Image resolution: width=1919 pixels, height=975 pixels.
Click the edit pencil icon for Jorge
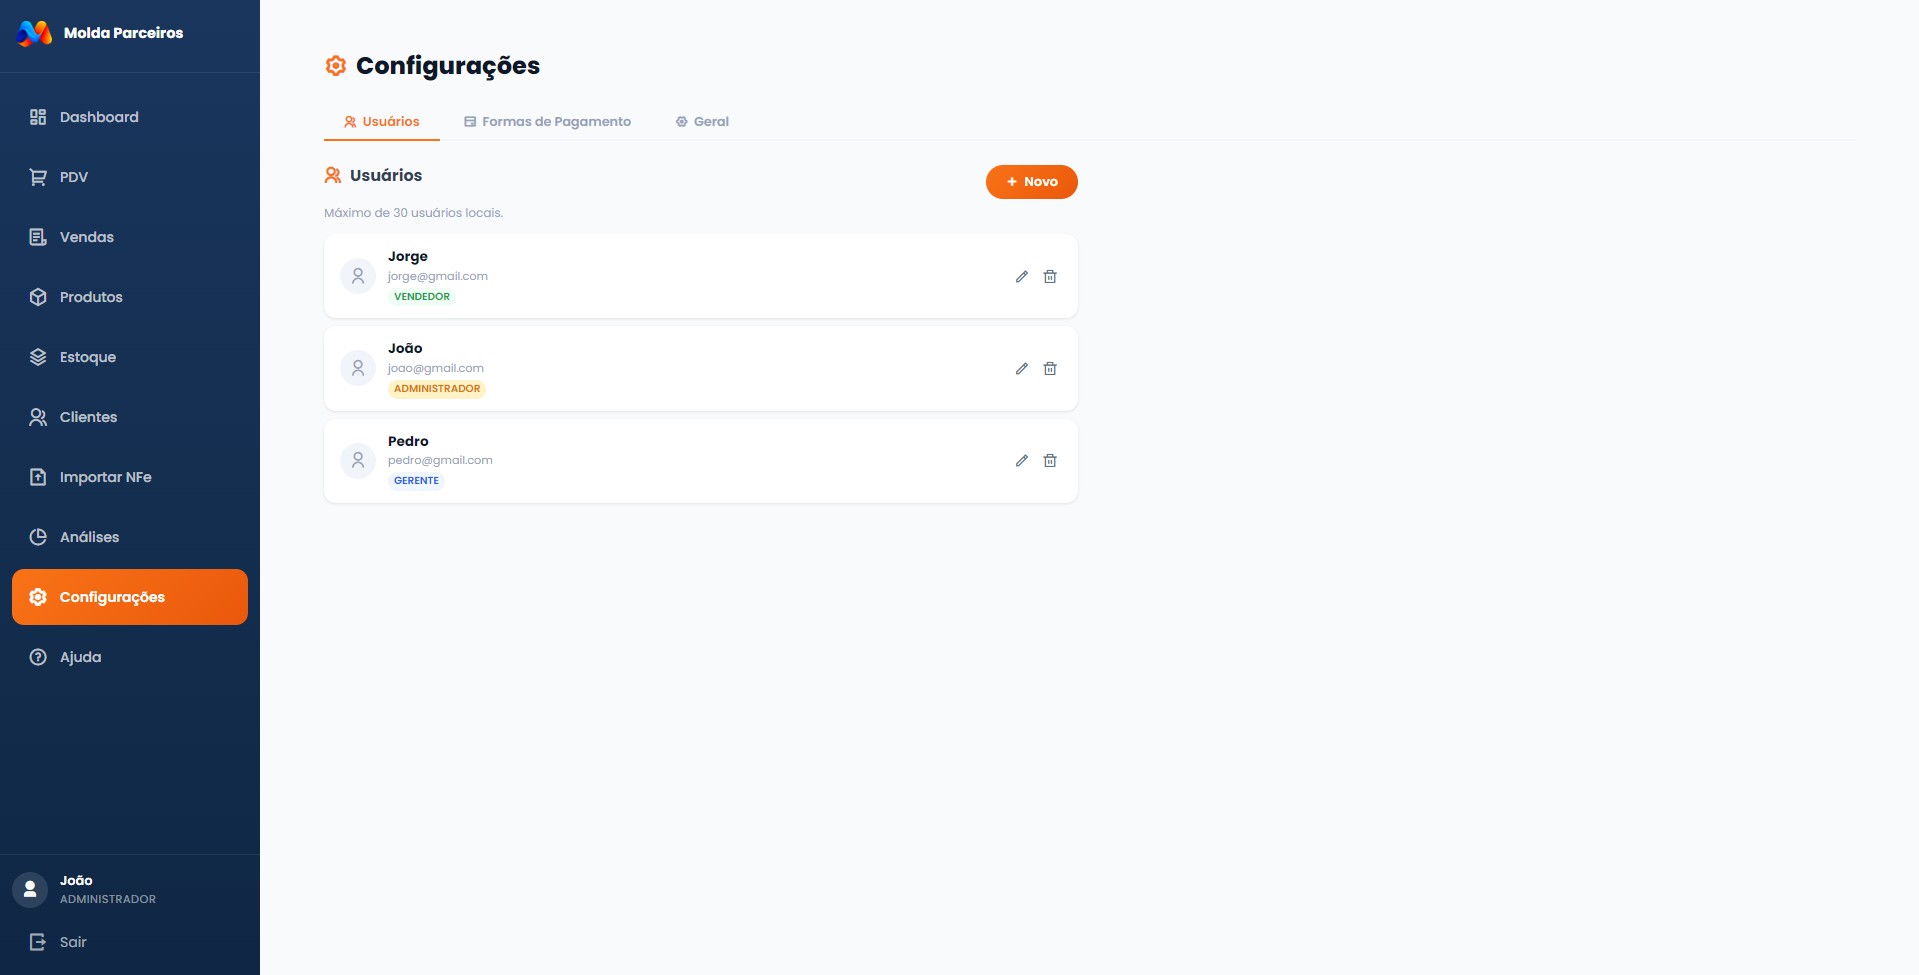(x=1021, y=277)
